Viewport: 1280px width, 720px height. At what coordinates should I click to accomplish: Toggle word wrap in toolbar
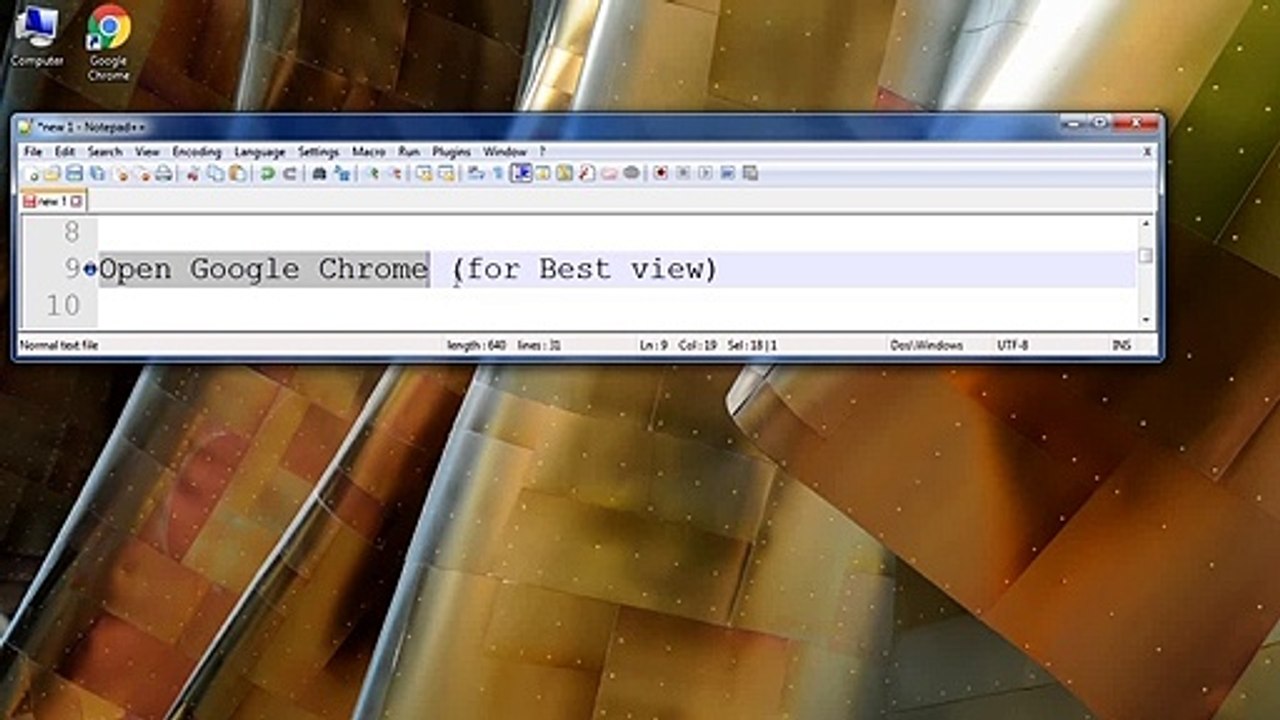[x=475, y=173]
